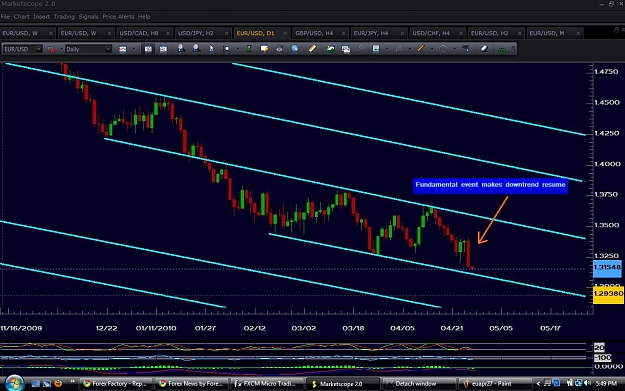Click the red marker icon beside the symbol box
625x391 pixels.
pos(51,49)
